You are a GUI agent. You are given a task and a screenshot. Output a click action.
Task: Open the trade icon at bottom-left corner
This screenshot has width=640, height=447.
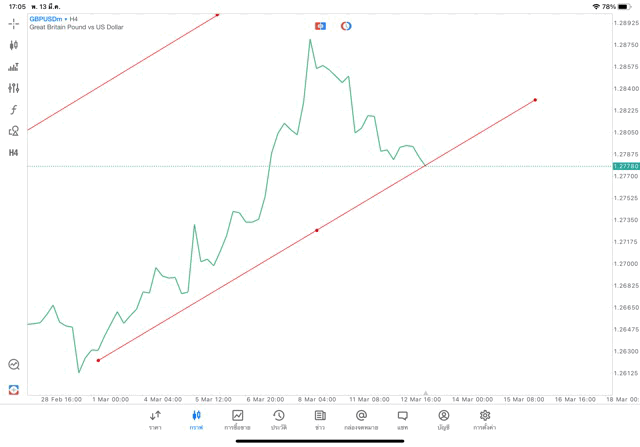[14, 389]
